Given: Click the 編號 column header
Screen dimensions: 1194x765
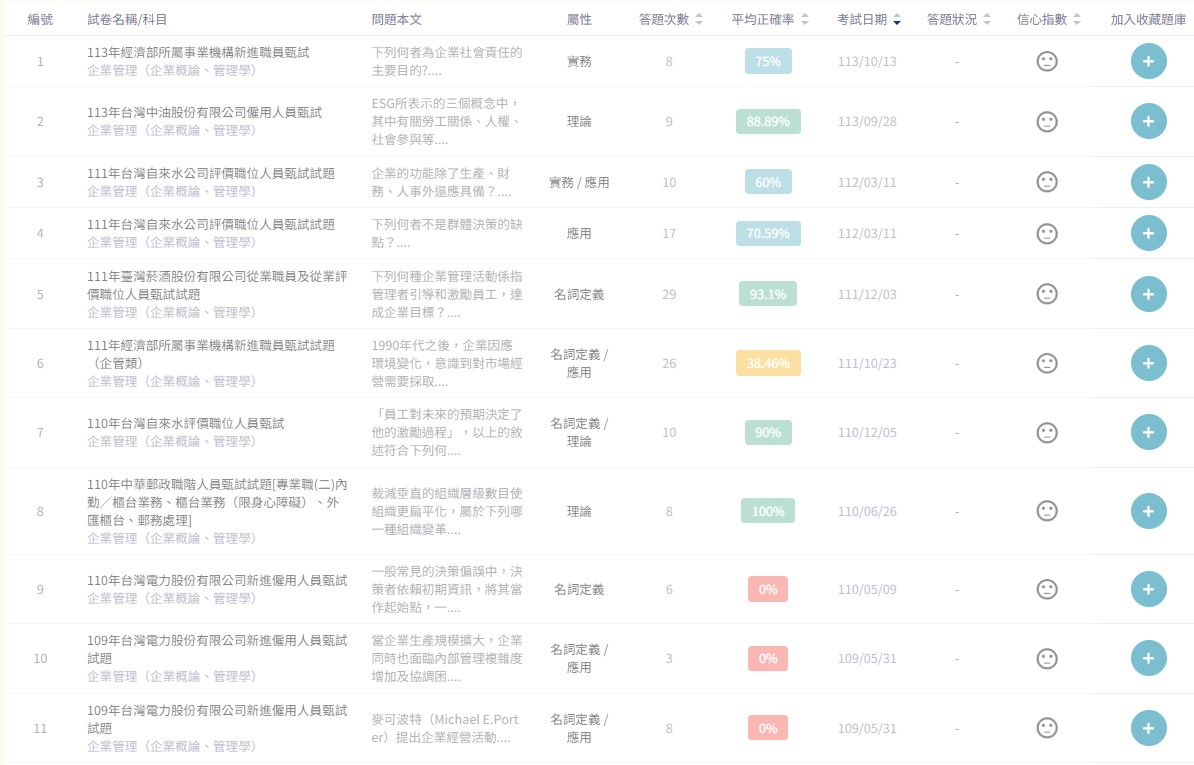Looking at the screenshot, I should click(x=40, y=20).
